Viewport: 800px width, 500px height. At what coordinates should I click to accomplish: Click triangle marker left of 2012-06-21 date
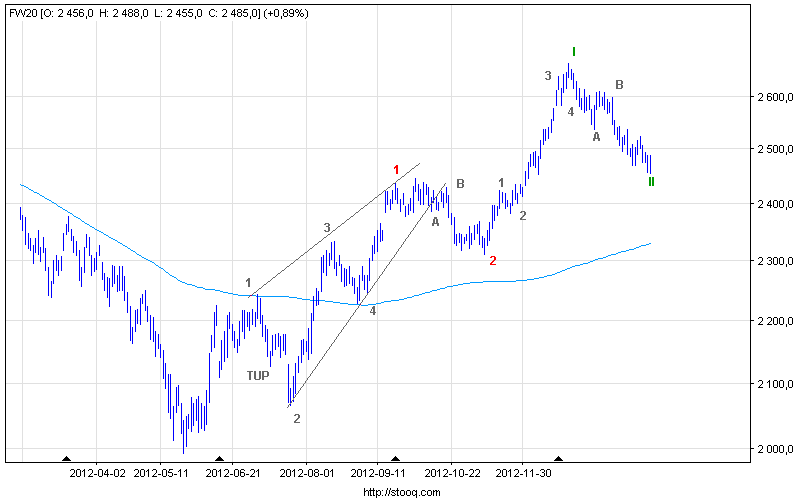coord(219,459)
